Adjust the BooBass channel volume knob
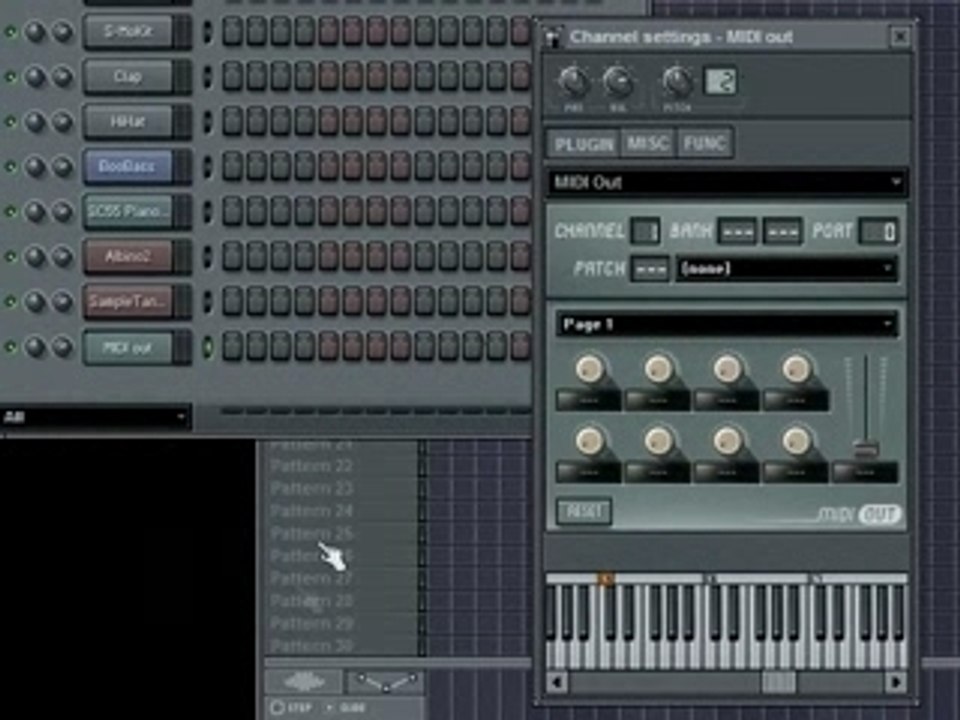960x720 pixels. coord(62,167)
